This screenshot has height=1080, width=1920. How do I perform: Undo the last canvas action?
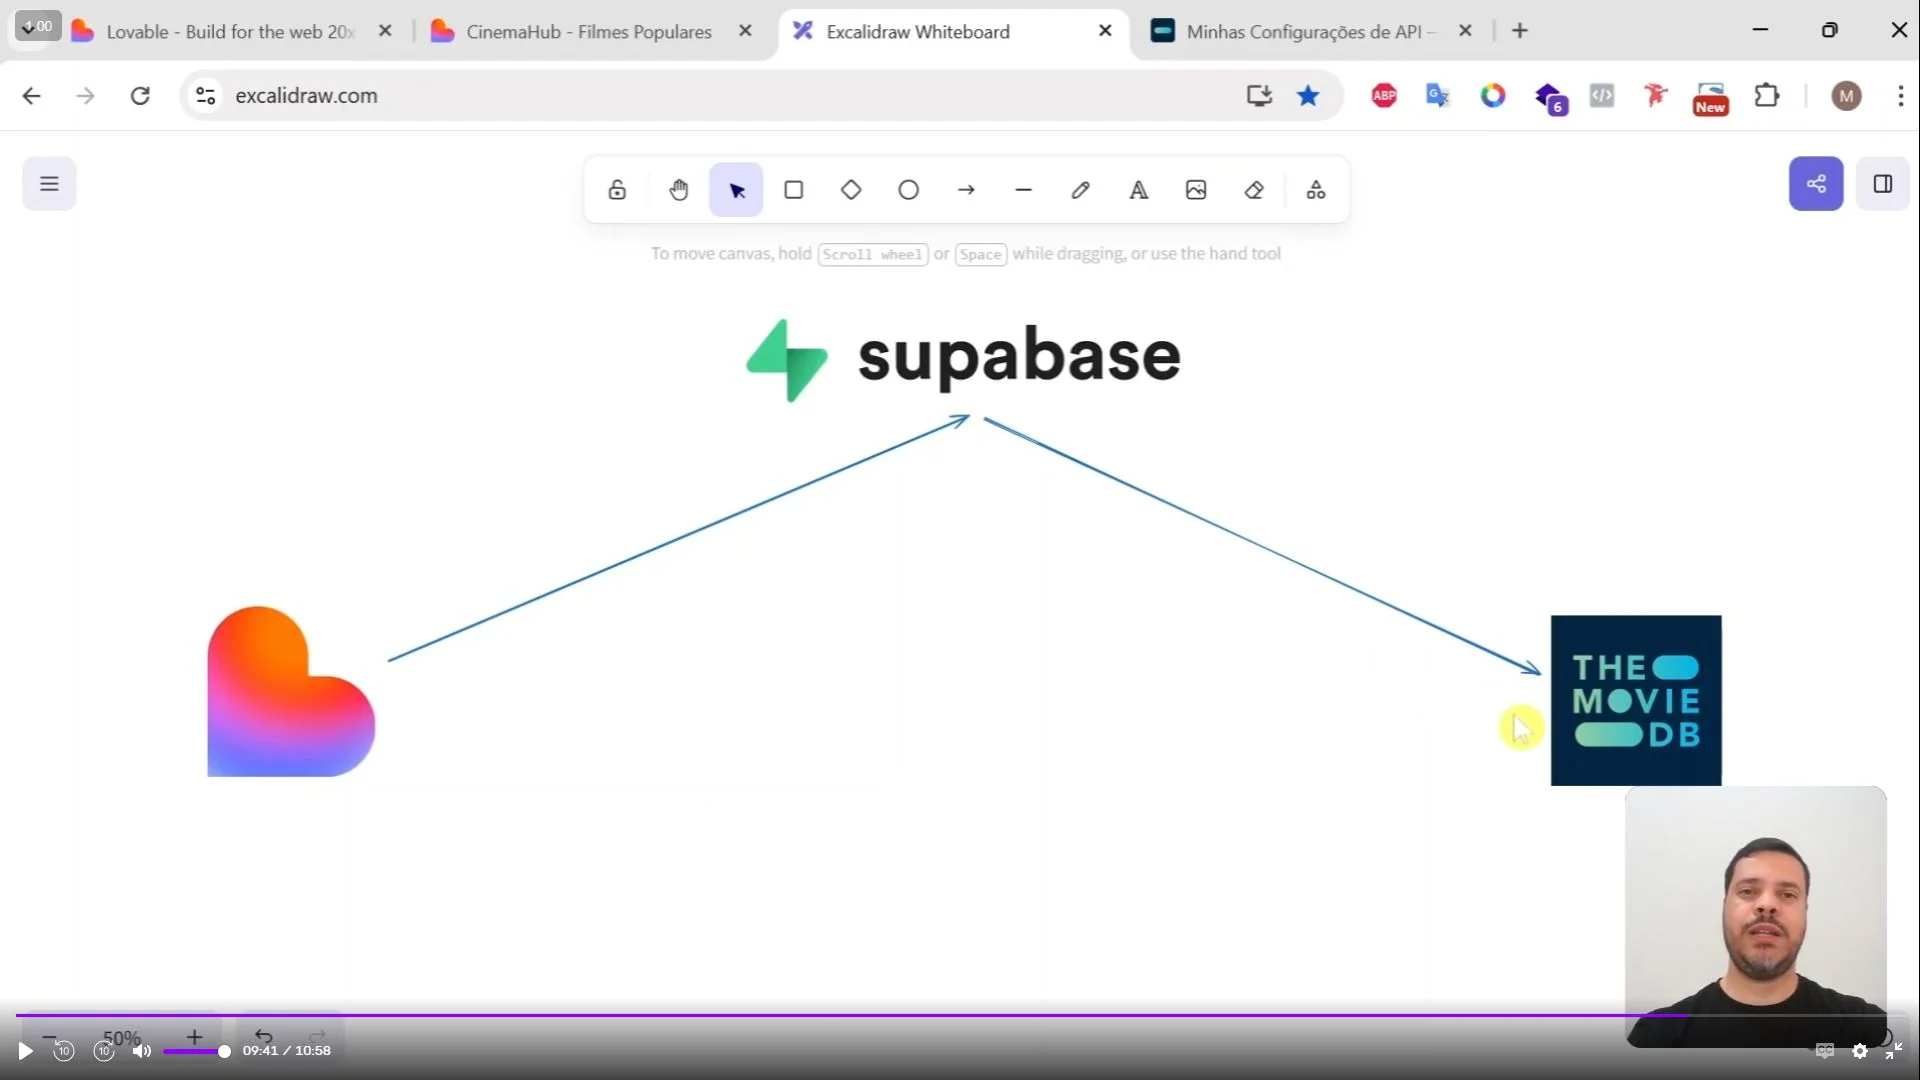pos(263,1037)
